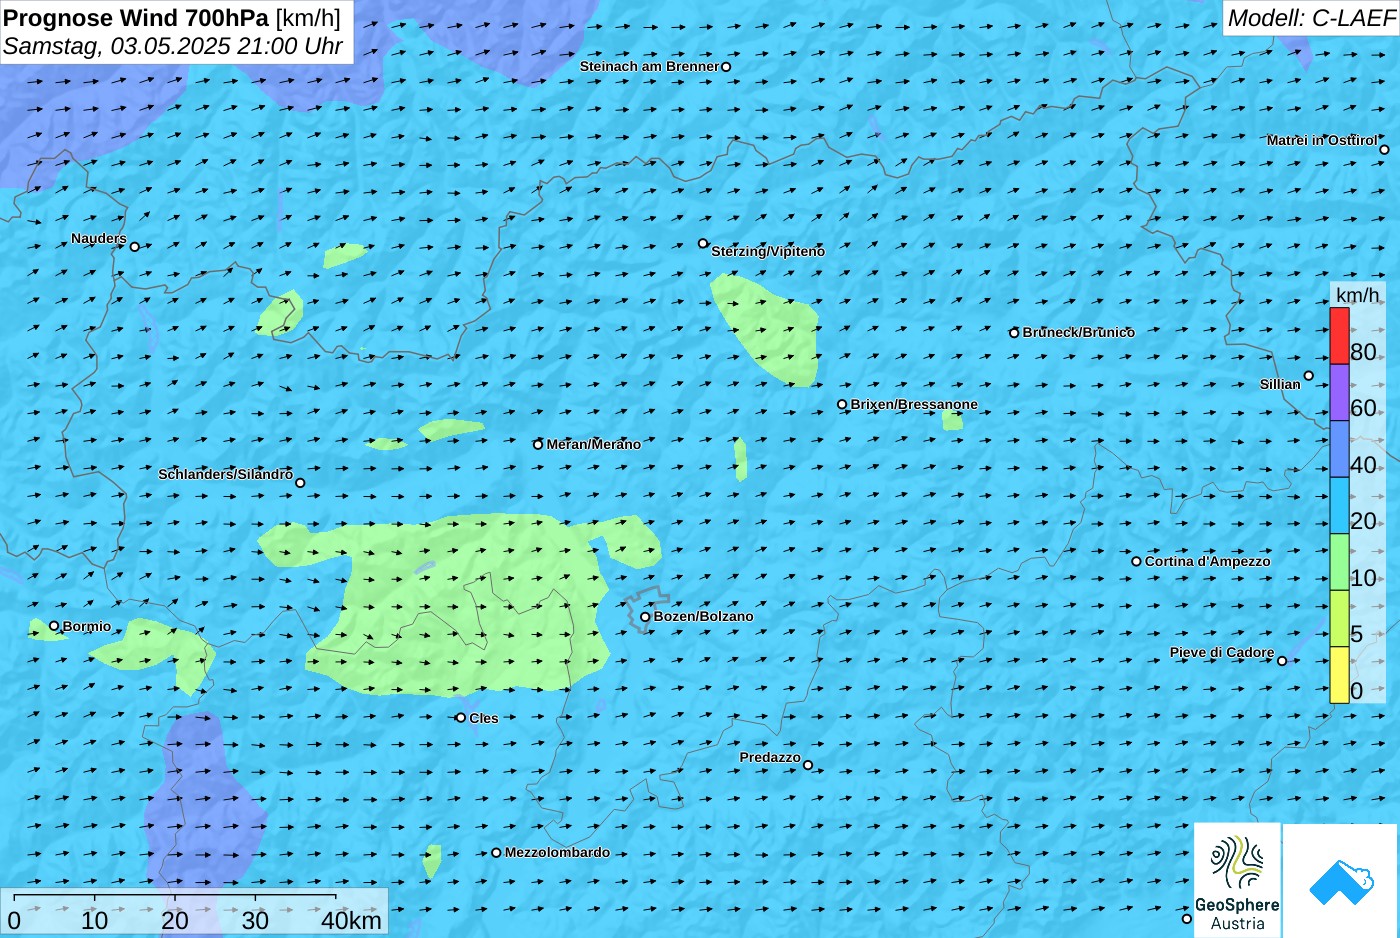
Task: Click the green 10 km/h legend swatch
Action: tap(1339, 562)
